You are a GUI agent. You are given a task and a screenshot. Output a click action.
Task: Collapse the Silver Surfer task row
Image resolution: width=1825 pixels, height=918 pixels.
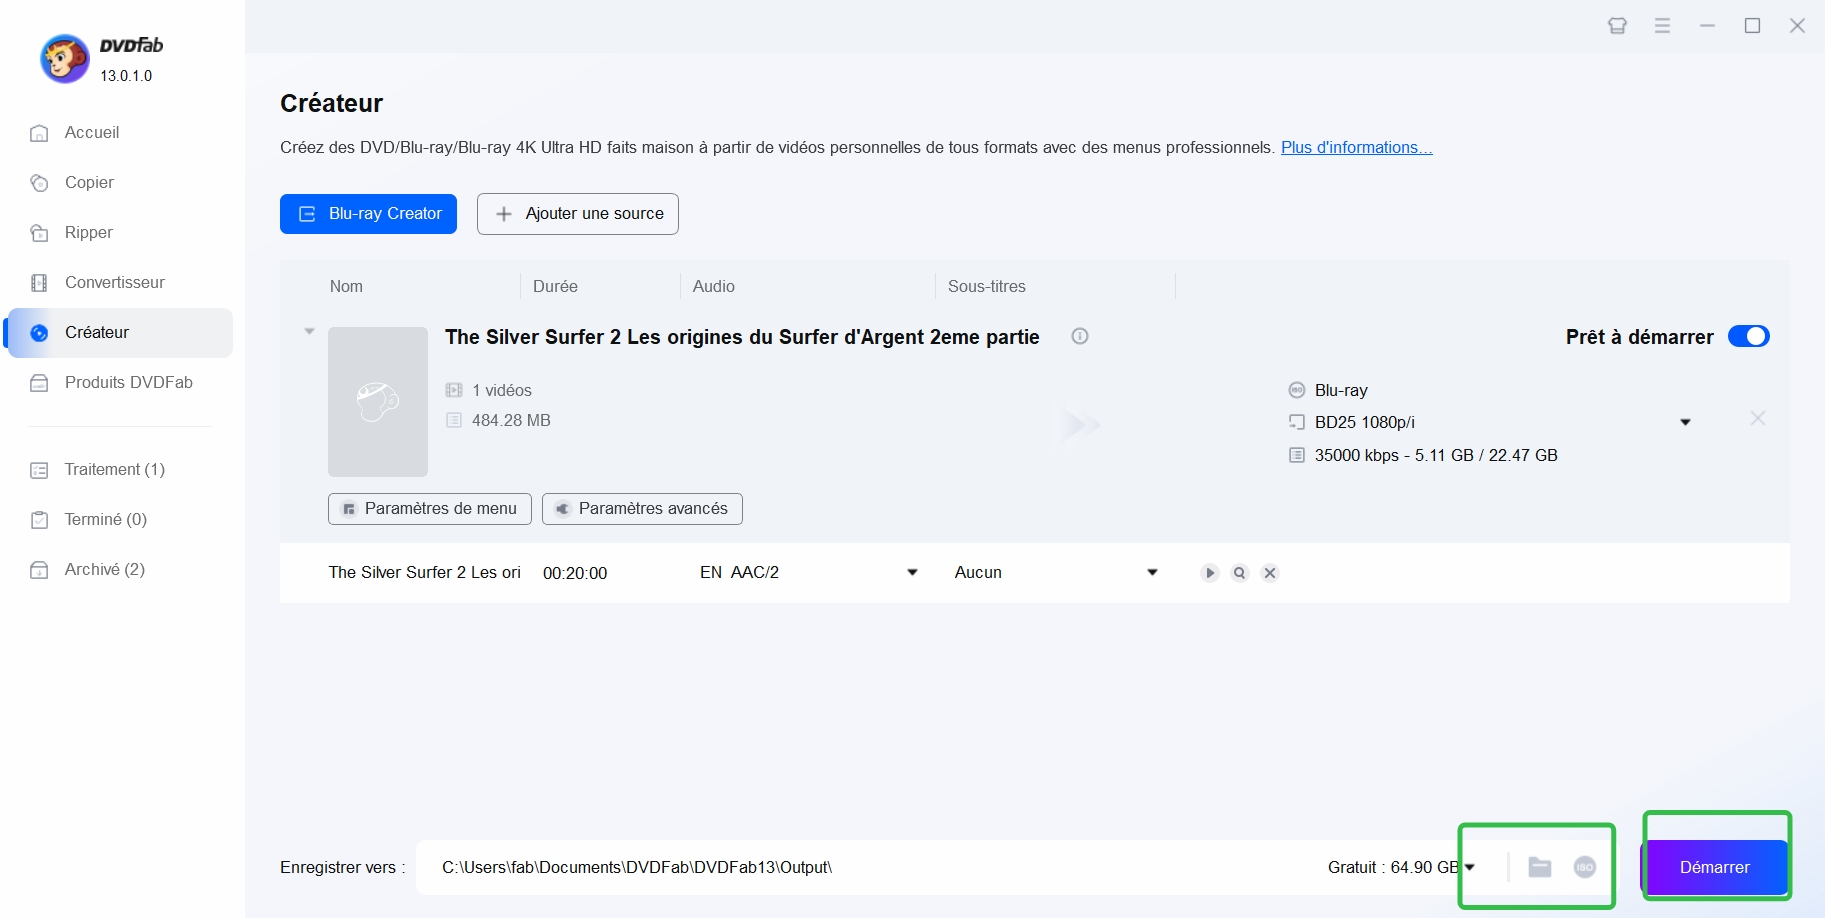pyautogui.click(x=309, y=332)
